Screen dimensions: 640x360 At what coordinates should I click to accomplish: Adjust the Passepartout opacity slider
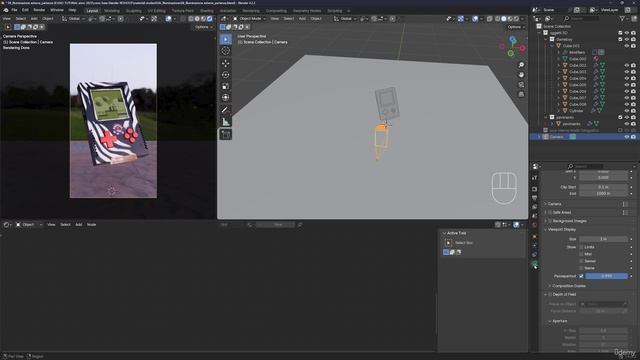click(607, 276)
